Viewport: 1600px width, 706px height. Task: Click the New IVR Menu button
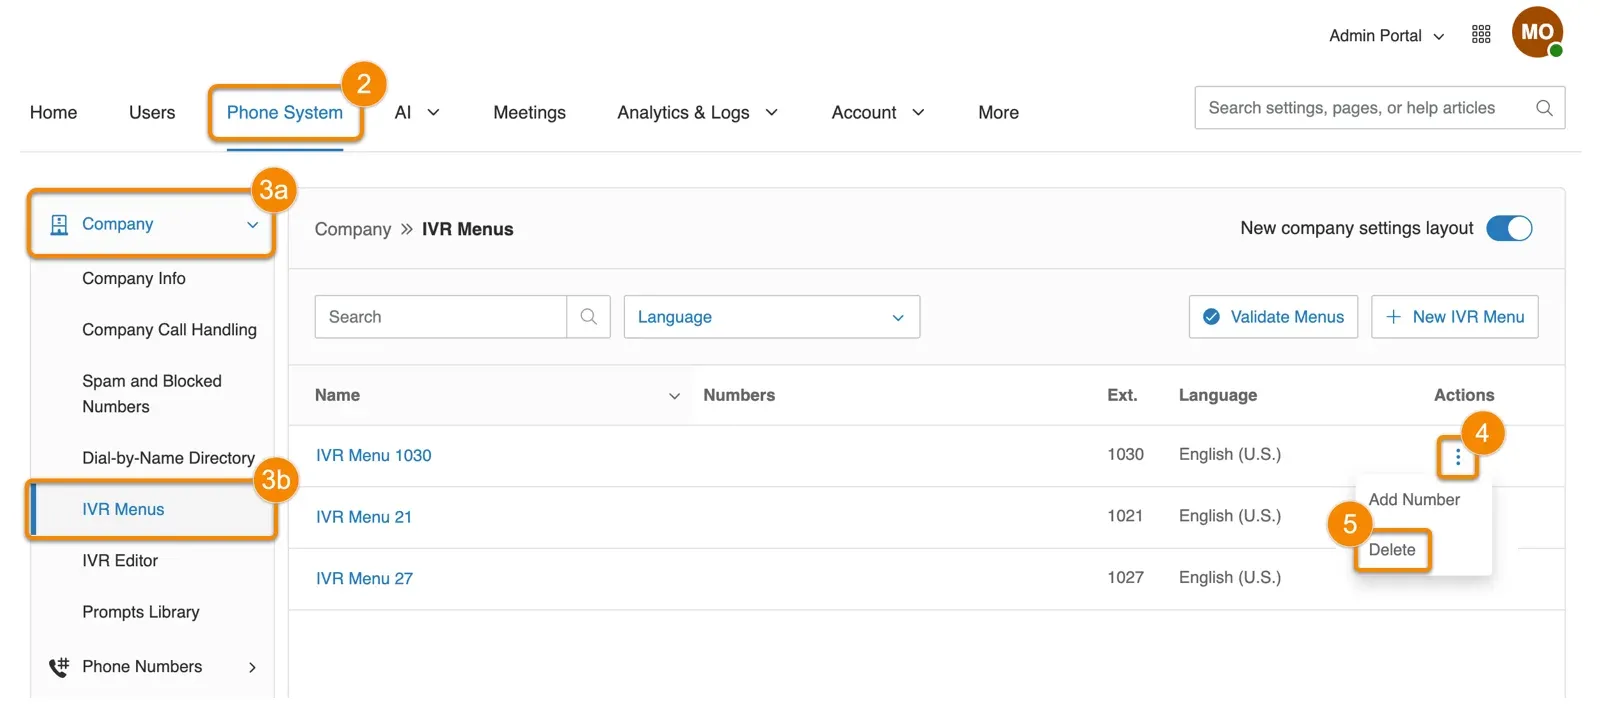pyautogui.click(x=1454, y=317)
